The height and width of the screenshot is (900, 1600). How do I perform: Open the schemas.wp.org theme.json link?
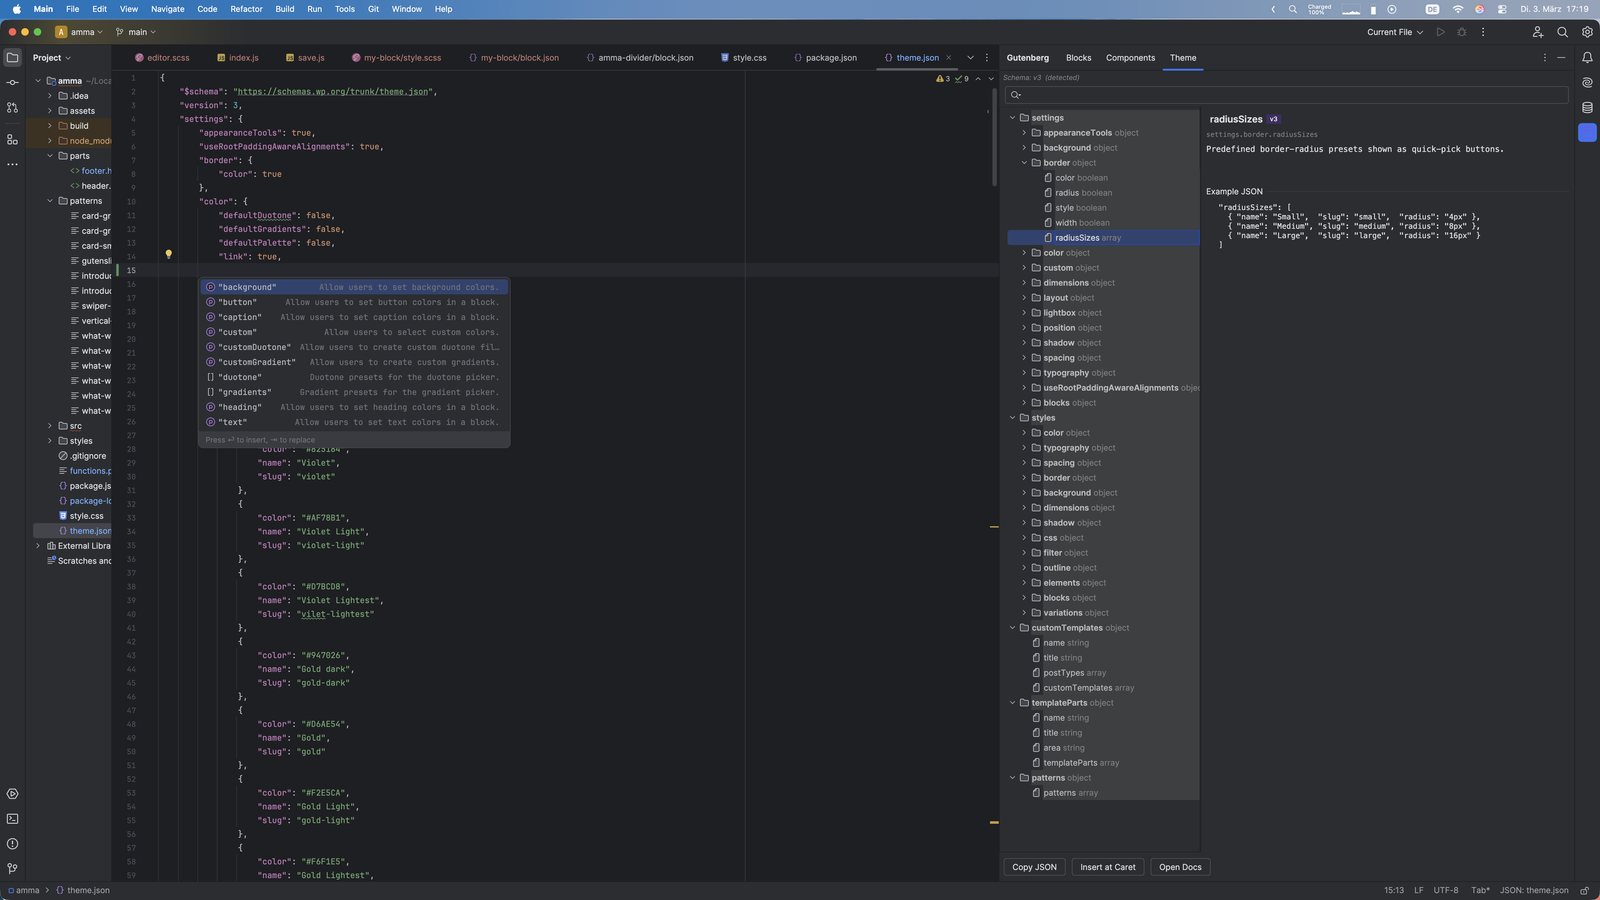(x=332, y=92)
